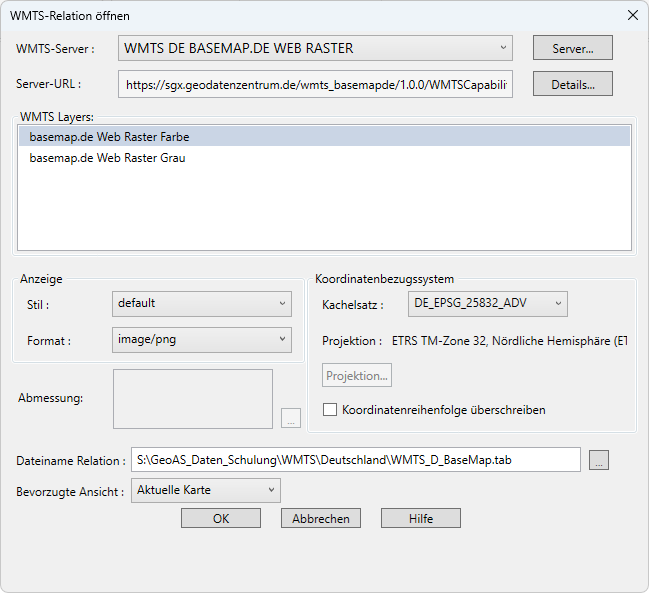Open the Kachelsatz dropdown
The height and width of the screenshot is (593, 649).
[x=488, y=304]
